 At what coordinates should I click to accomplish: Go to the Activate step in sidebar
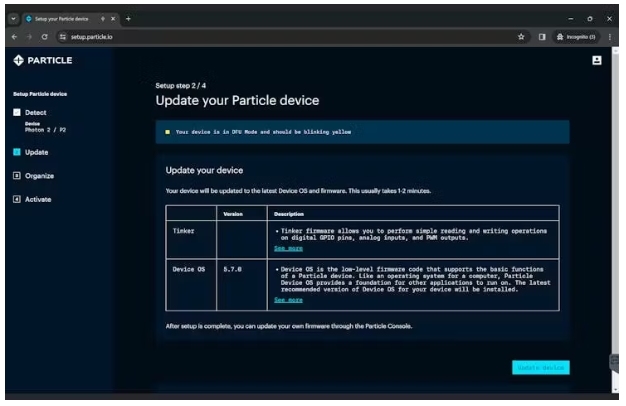(x=37, y=199)
